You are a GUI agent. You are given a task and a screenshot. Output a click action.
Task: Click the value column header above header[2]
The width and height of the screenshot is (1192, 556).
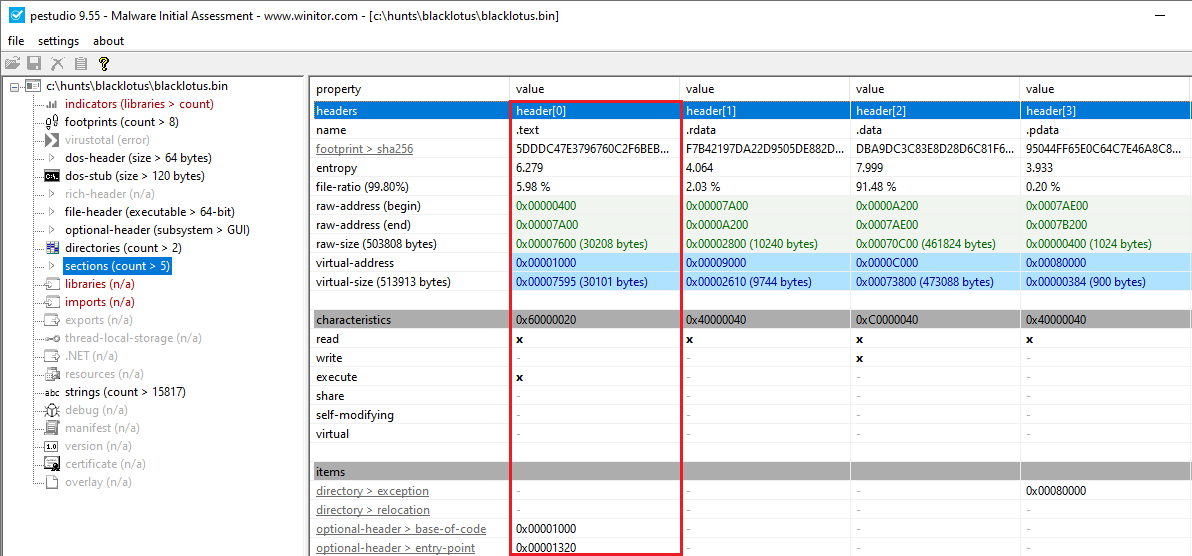point(934,89)
